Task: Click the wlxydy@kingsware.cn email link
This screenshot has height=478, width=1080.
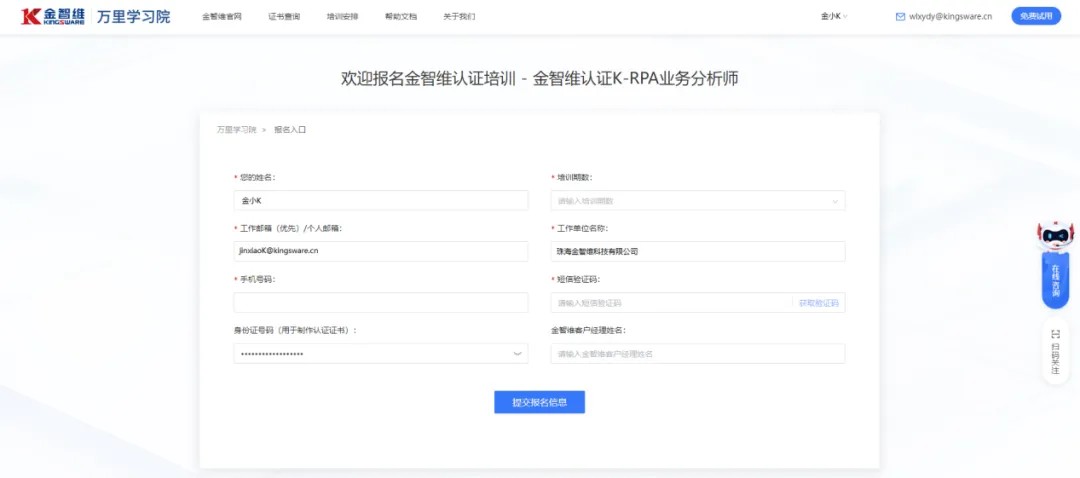Action: [951, 17]
